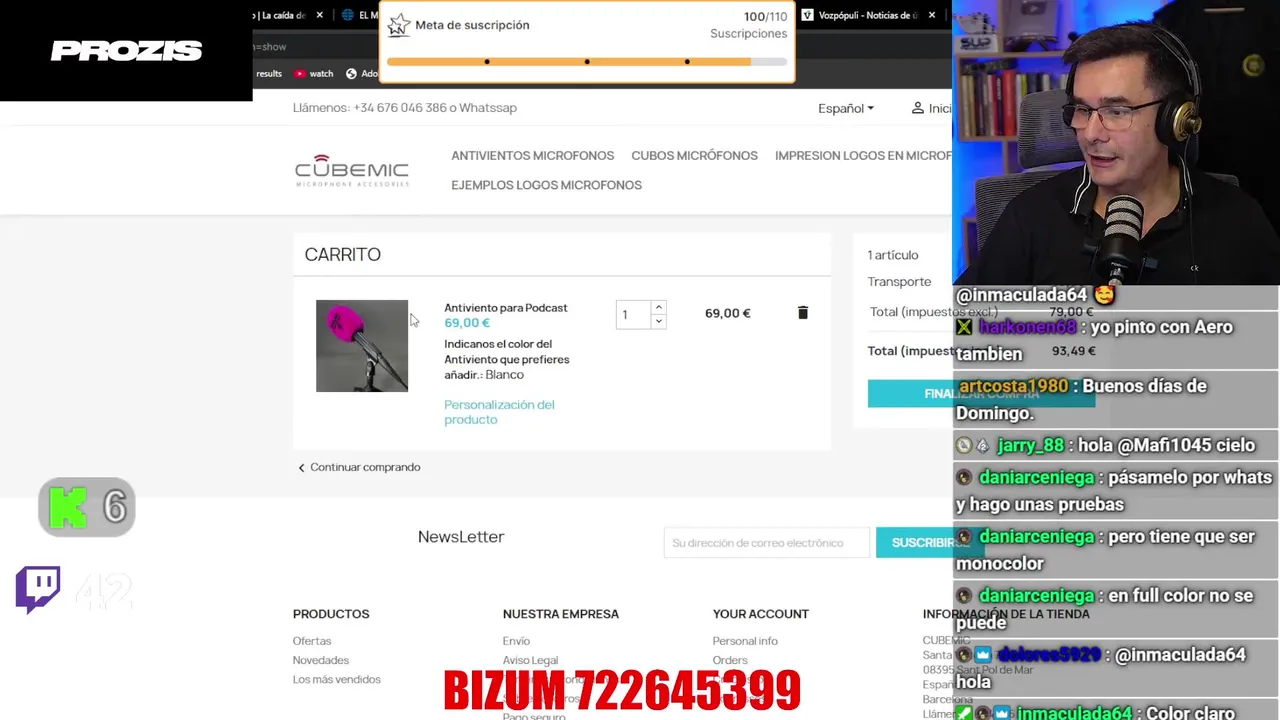Click the YOUR ACCOUNT footer heading
This screenshot has height=720, width=1280.
coord(761,614)
